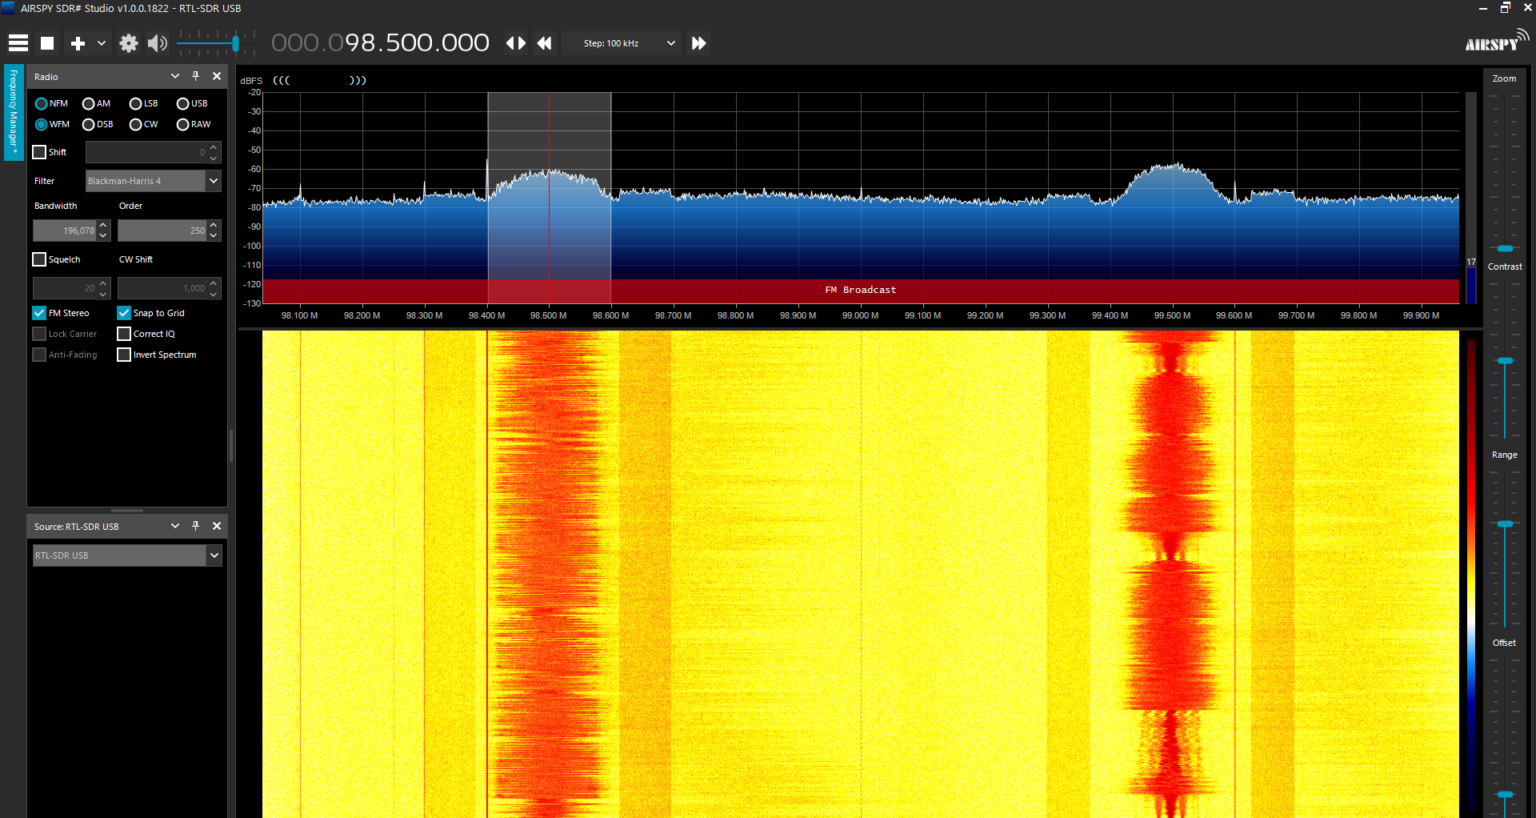1536x818 pixels.
Task: Expand the Step: 100 kHz dropdown
Action: pos(670,43)
